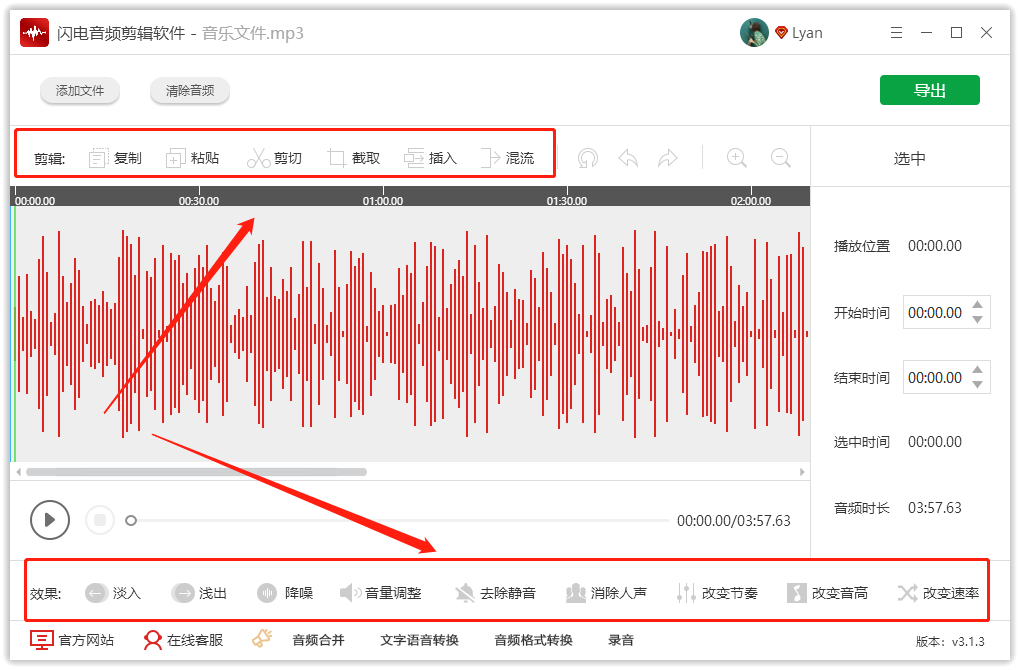Click the playback progress slider handle

pyautogui.click(x=131, y=520)
